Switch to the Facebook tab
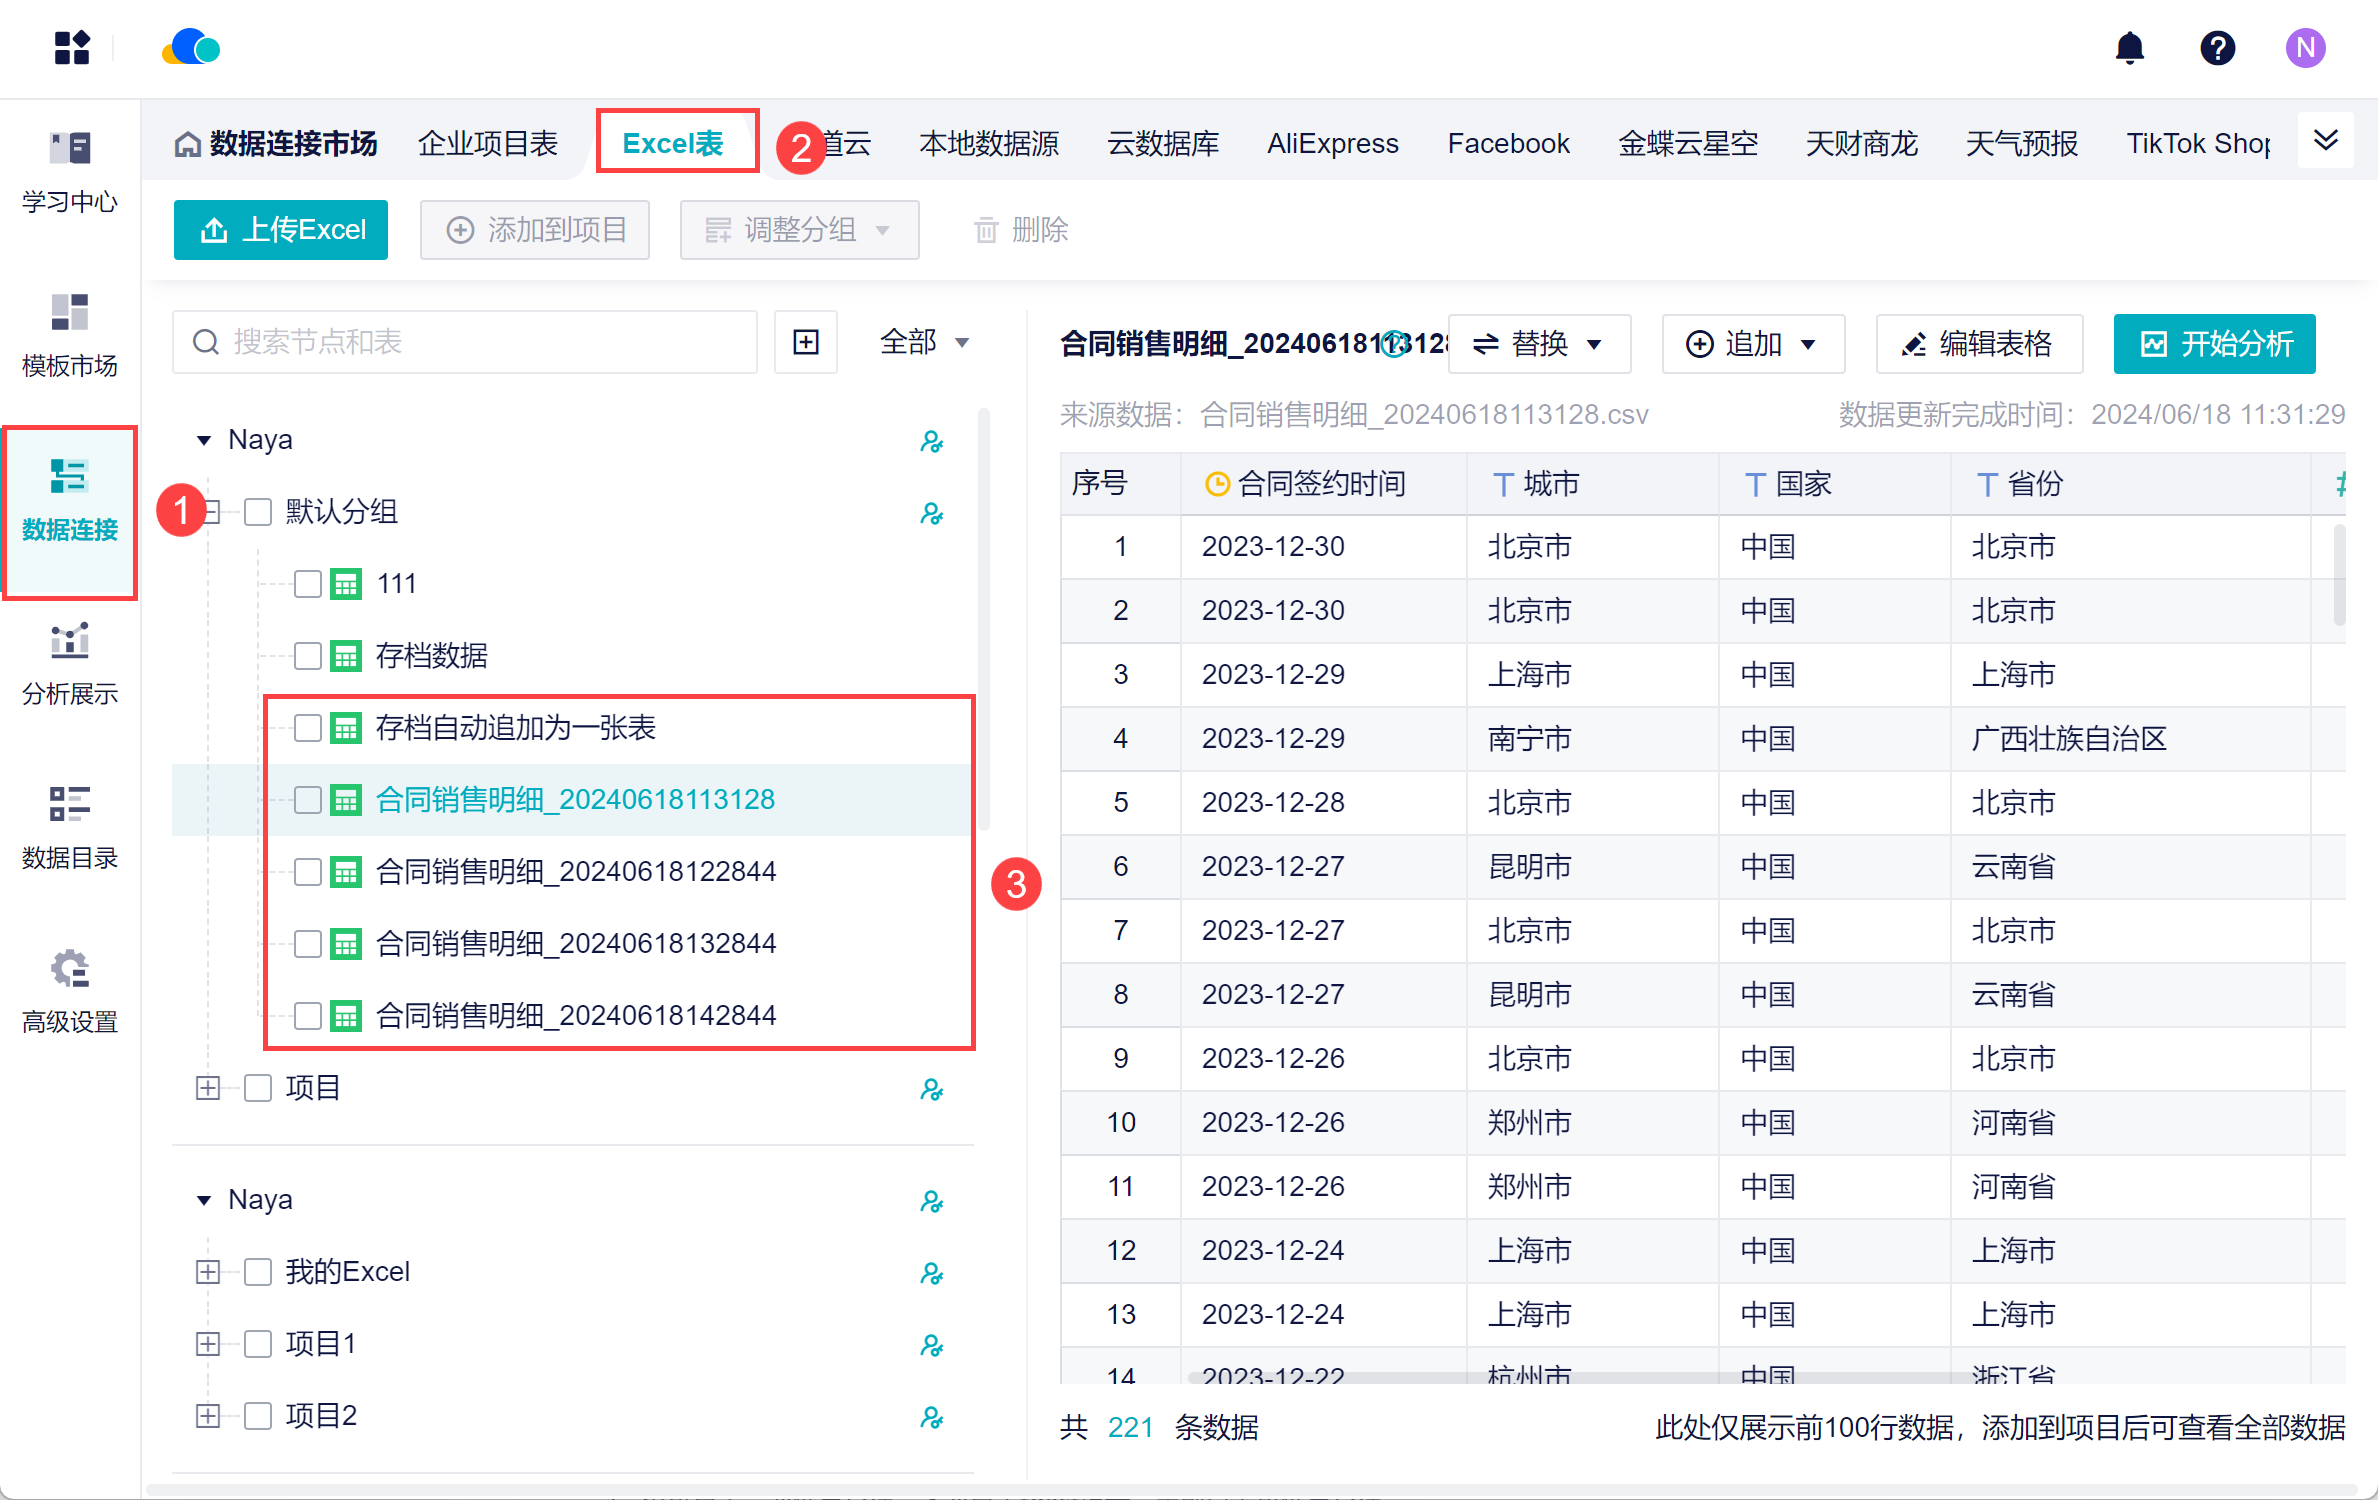2378x1500 pixels. coord(1507,143)
